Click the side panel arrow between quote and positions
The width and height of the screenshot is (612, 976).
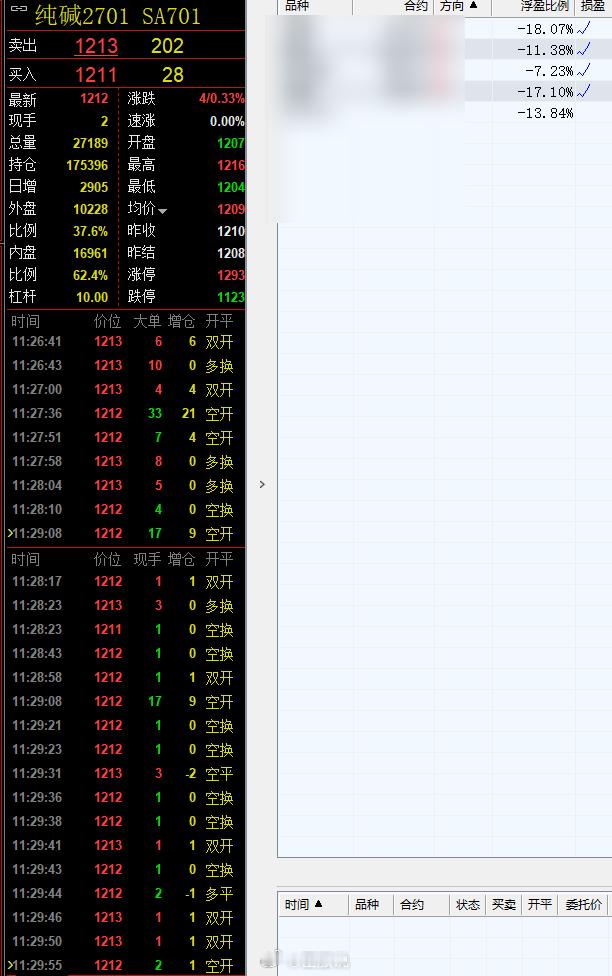[x=262, y=484]
